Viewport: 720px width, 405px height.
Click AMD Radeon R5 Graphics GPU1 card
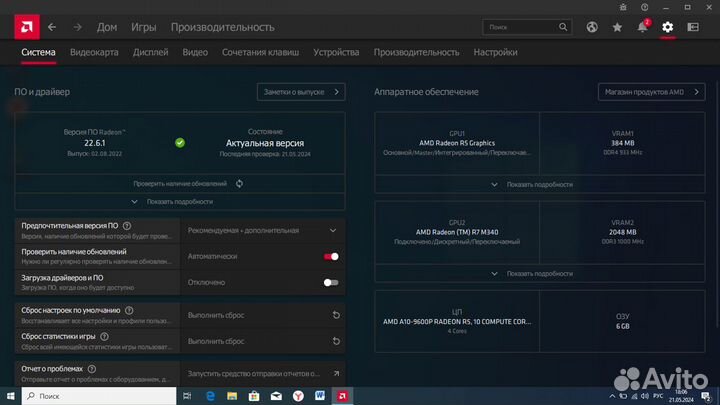(457, 143)
